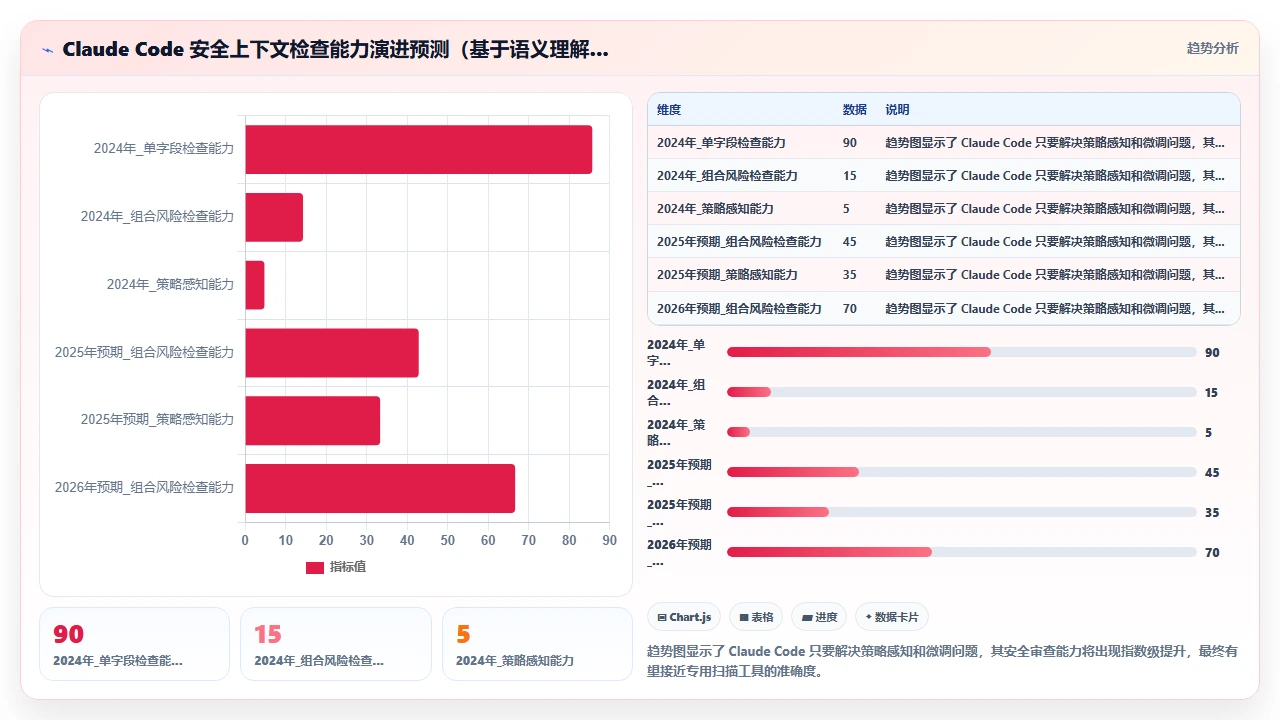
Task: Click the progress bar showing 90
Action: coord(961,352)
